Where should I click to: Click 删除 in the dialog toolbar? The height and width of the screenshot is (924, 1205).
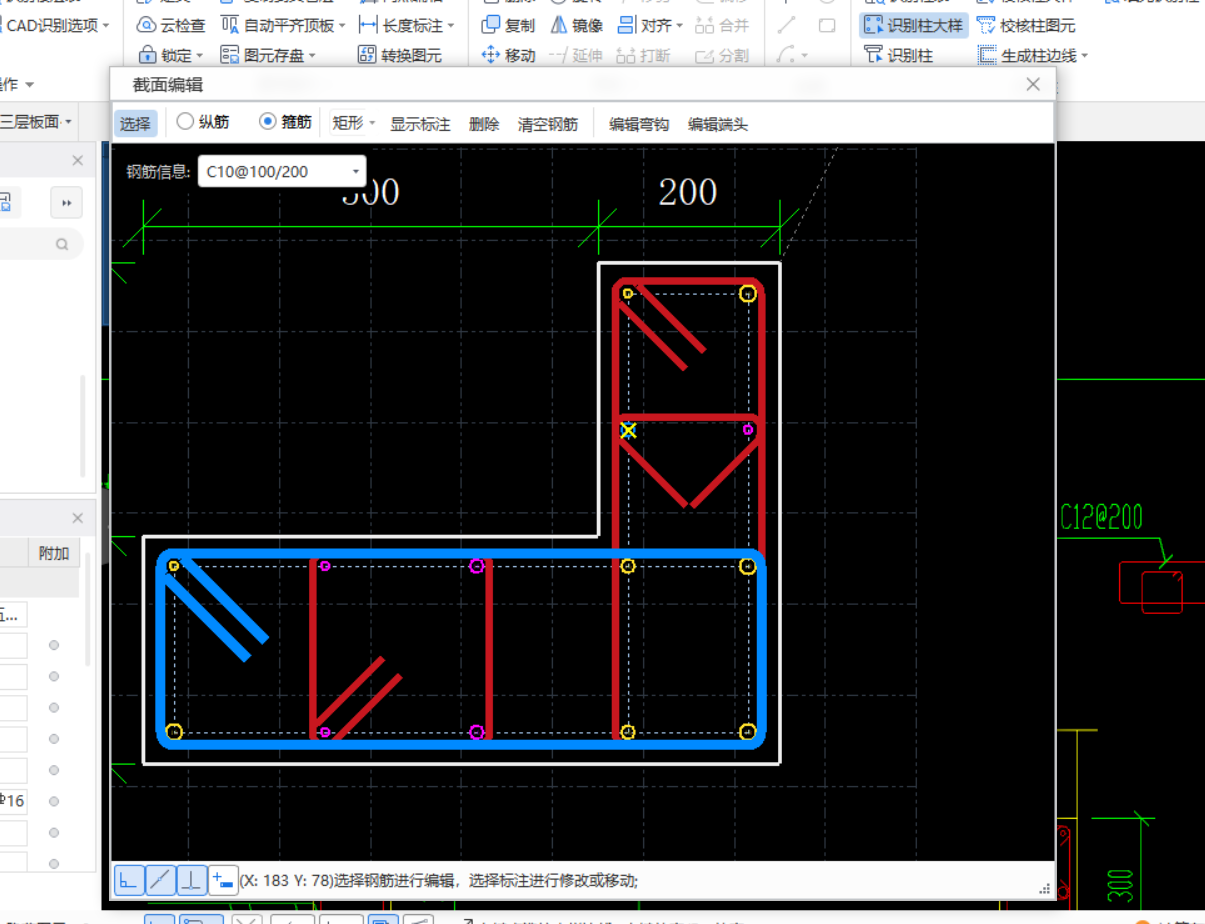(x=484, y=124)
